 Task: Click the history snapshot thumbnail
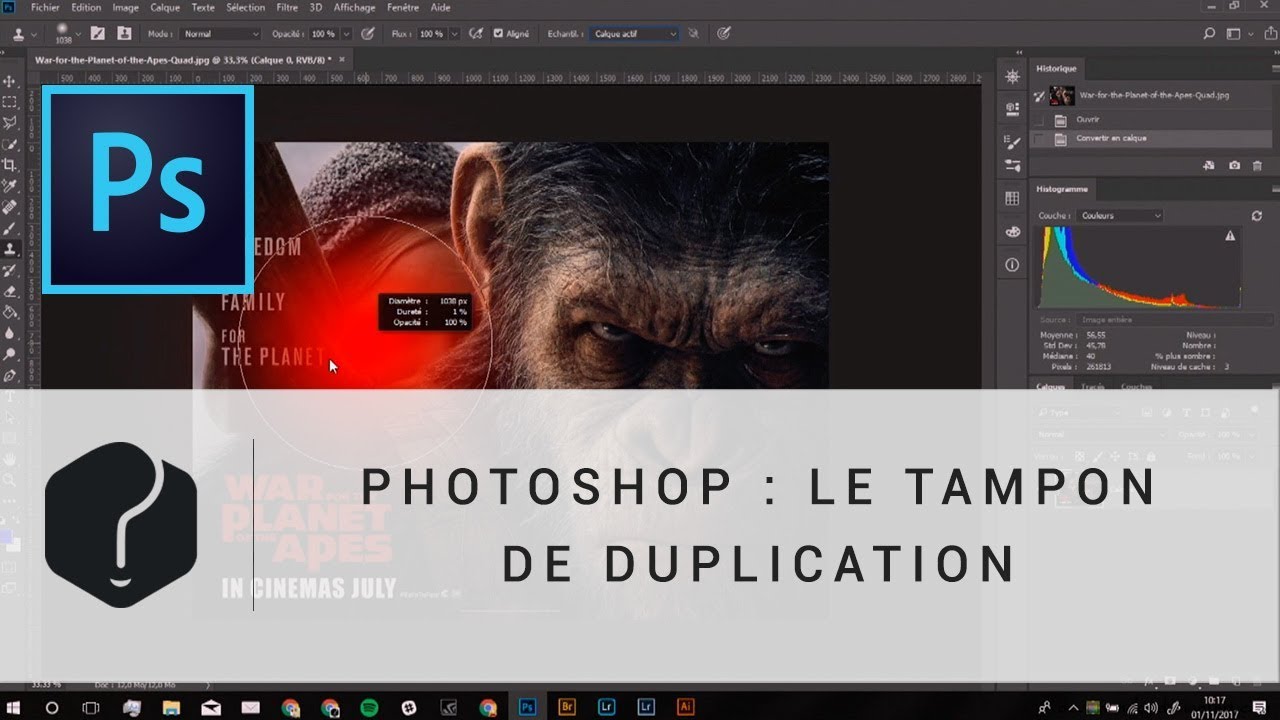[x=1061, y=96]
